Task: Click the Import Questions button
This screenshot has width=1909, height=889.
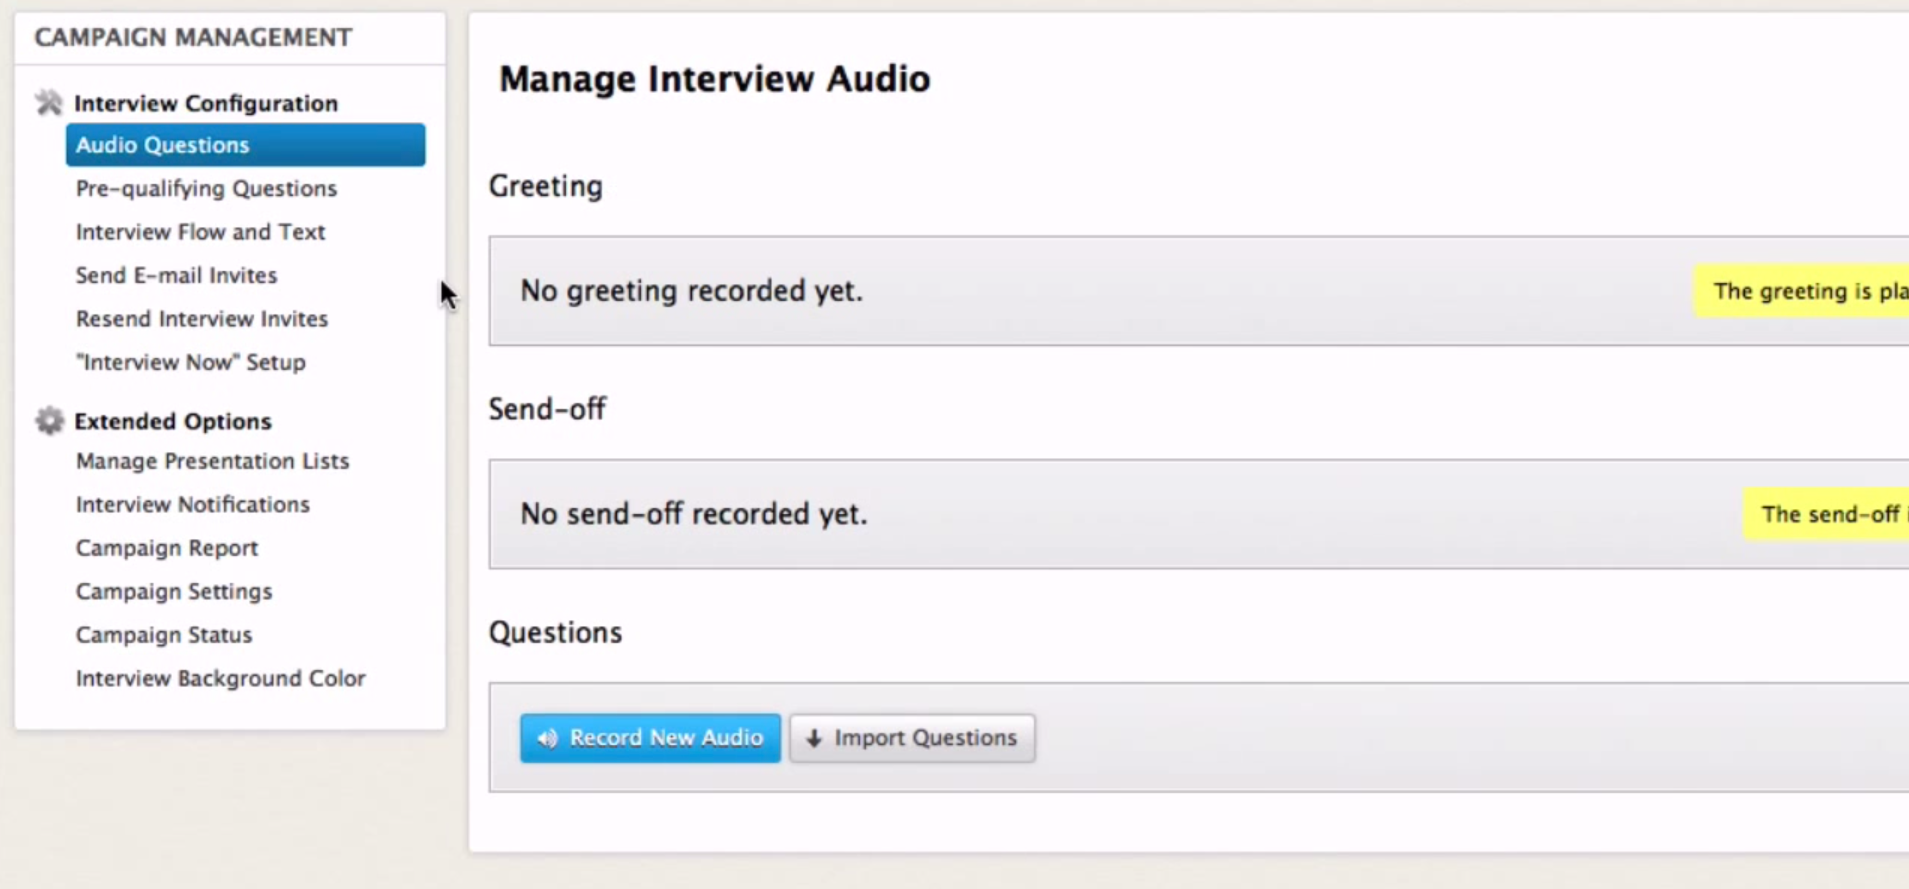Action: 912,738
